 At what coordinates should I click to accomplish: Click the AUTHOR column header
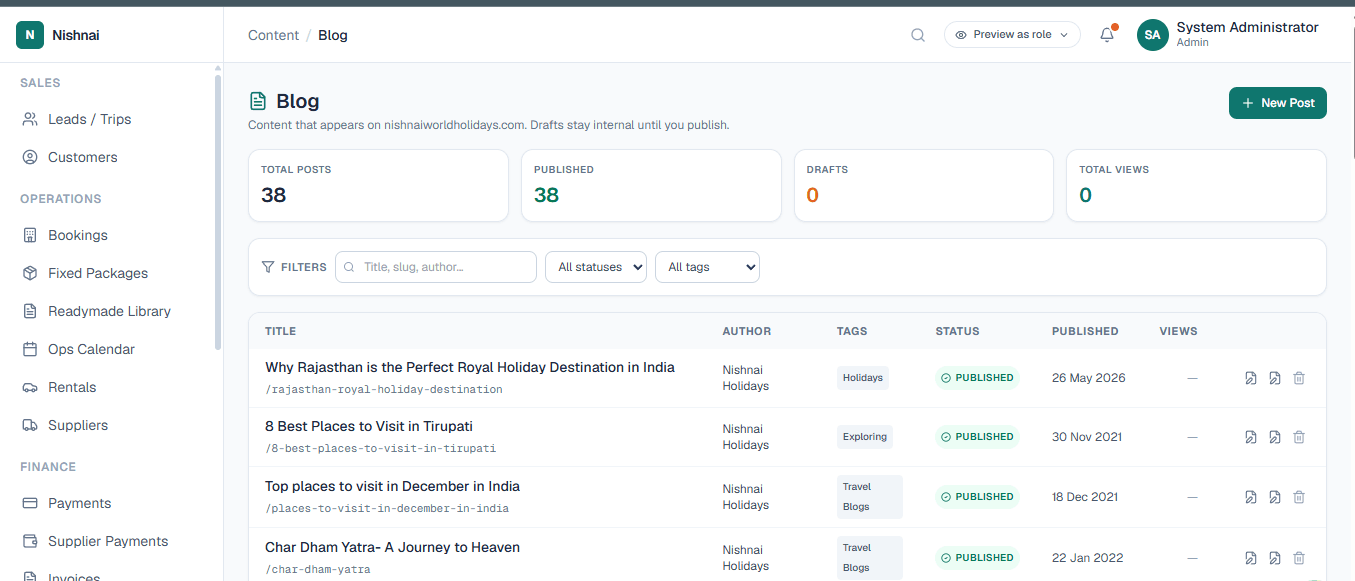pos(747,331)
